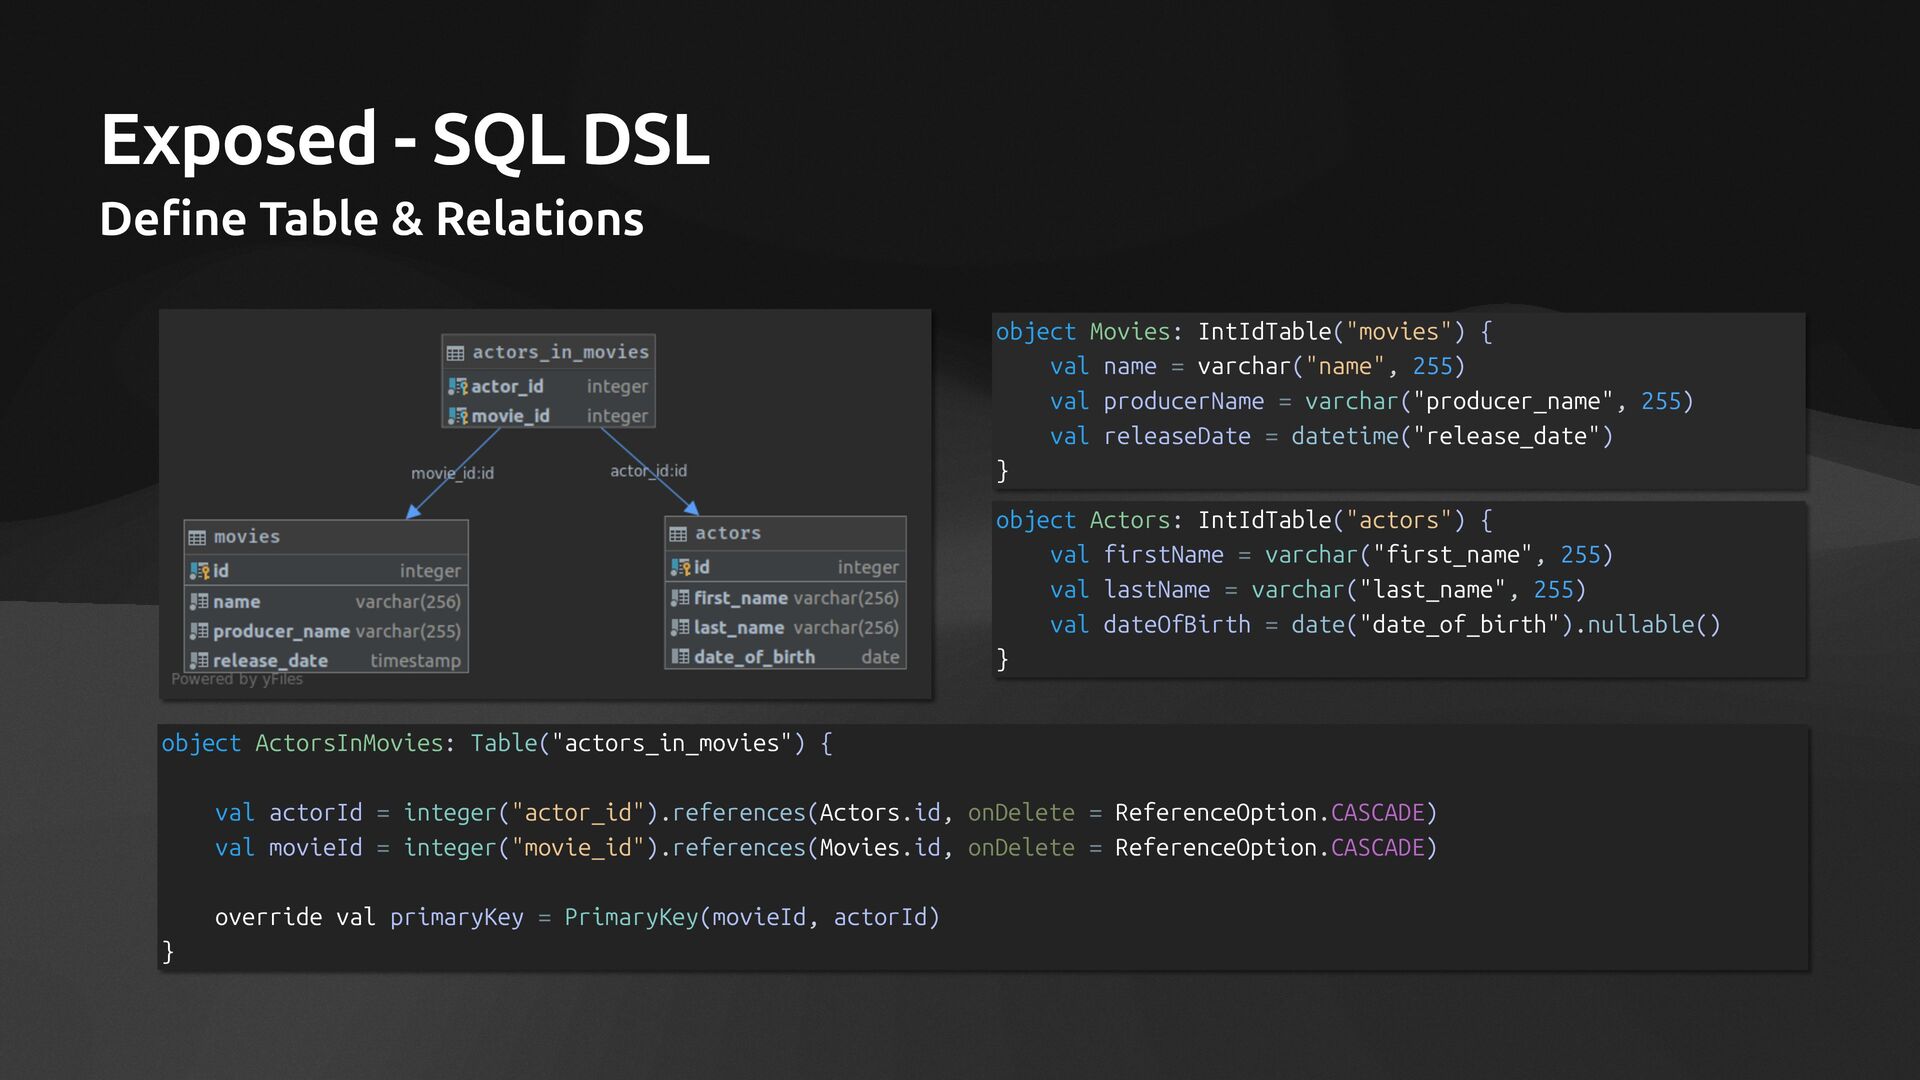Click the first CASCADE keyword on actorId line

pos(1377,813)
